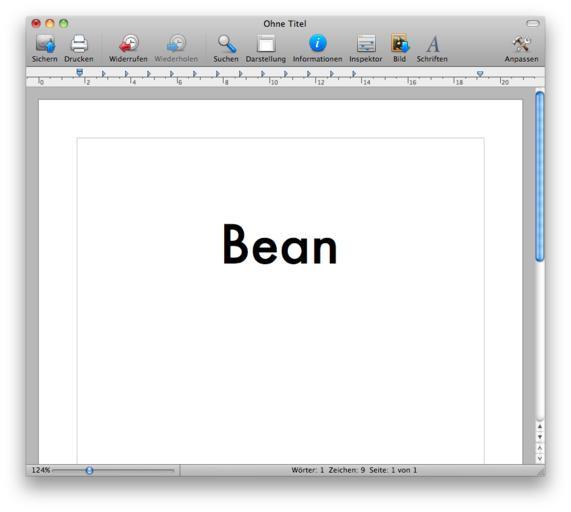571x512 pixels.
Task: Open the Schriften fonts panel
Action: point(433,44)
